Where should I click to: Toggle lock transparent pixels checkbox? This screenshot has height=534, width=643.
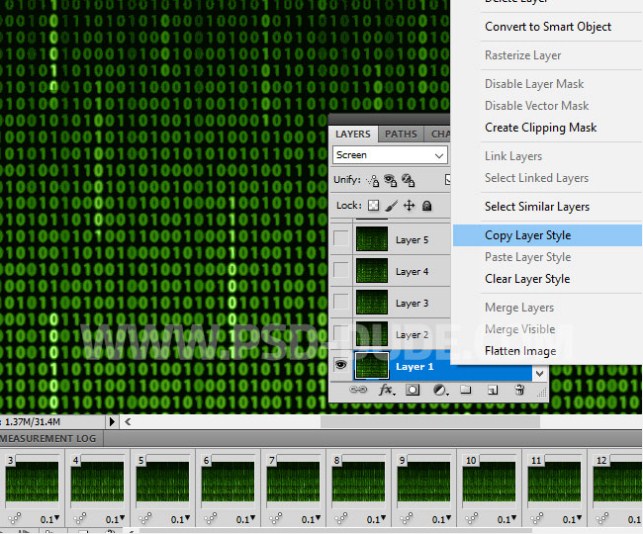tap(373, 206)
